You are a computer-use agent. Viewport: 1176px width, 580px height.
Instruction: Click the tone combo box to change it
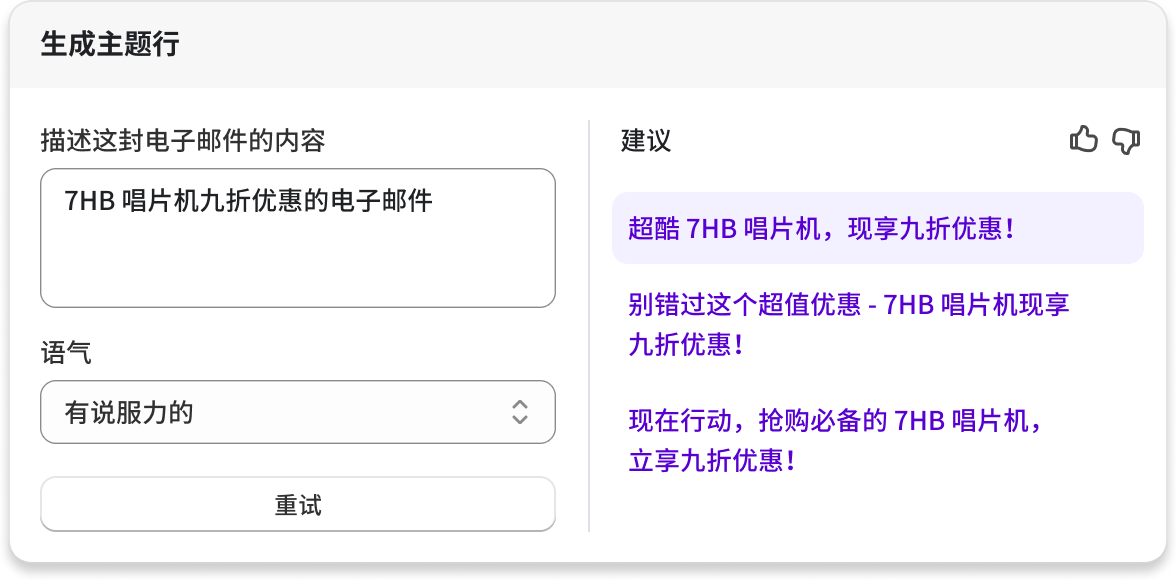297,412
